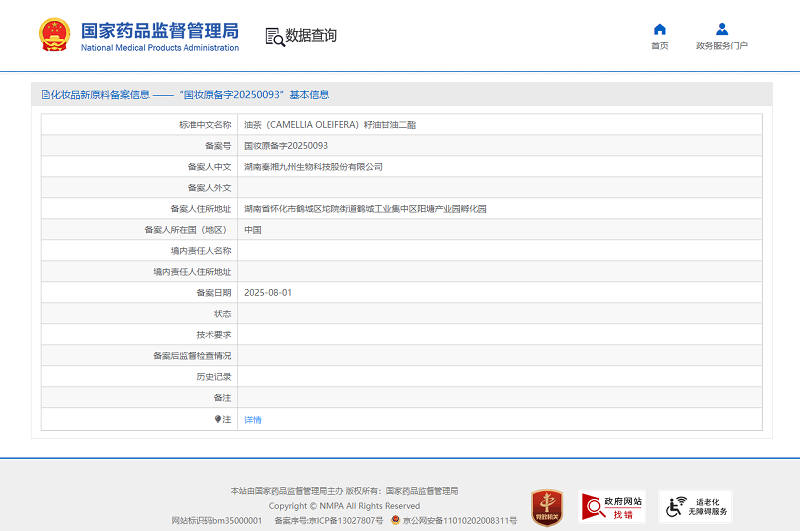The image size is (800, 531).
Task: Click the red 党政机关 badge icon
Action: click(546, 506)
